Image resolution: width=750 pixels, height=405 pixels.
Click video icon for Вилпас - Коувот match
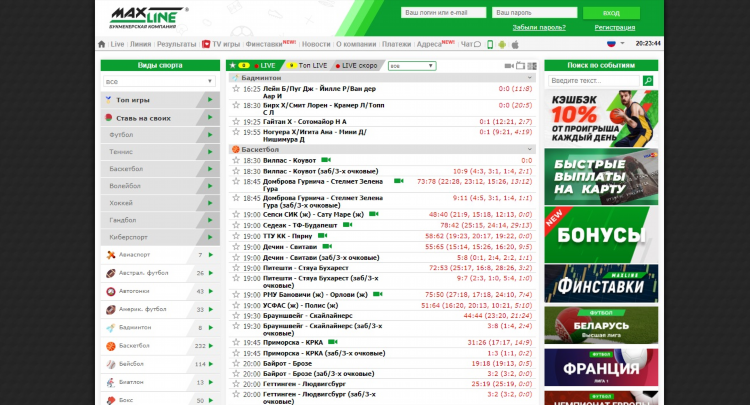click(x=326, y=160)
